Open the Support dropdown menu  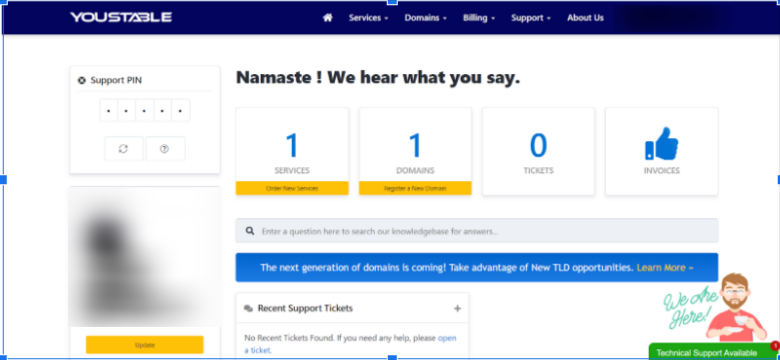coord(531,18)
